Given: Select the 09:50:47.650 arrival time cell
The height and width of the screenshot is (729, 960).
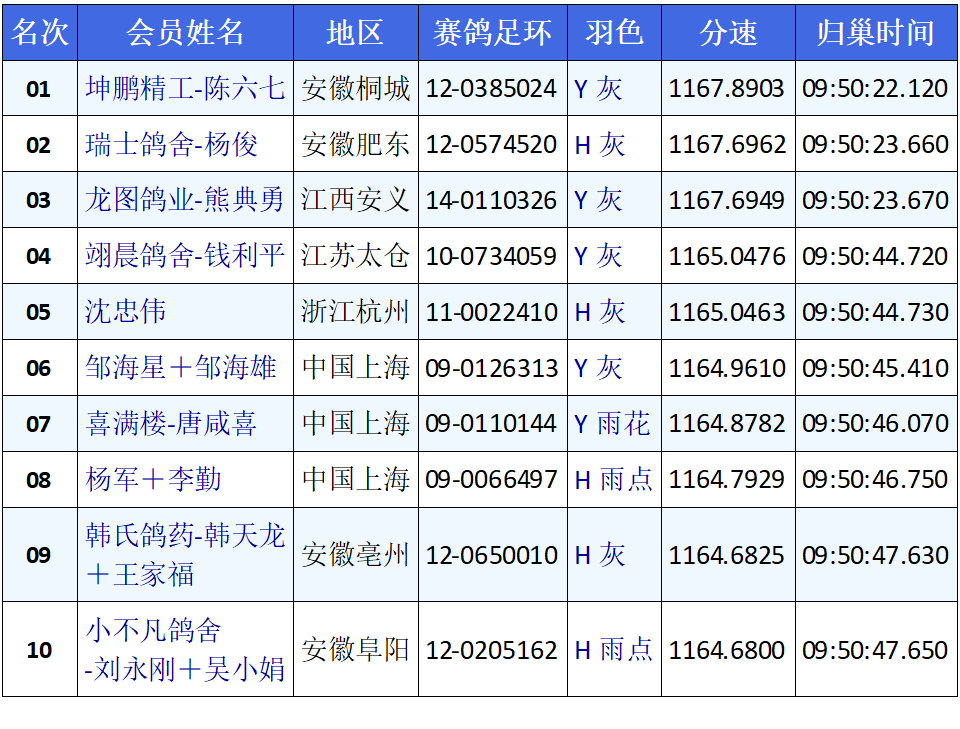Looking at the screenshot, I should tap(875, 650).
